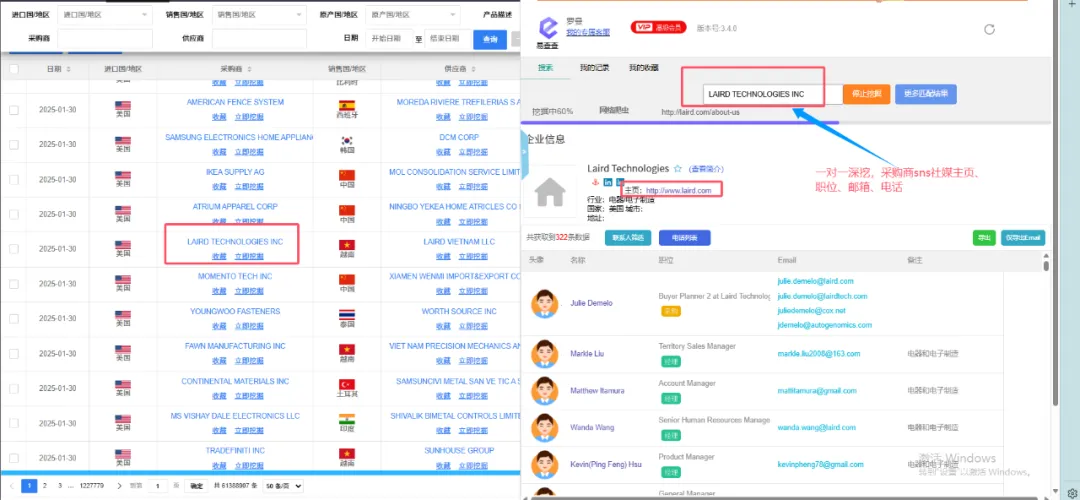Check the IKEA SUPPLY AG row checkbox

click(x=14, y=180)
